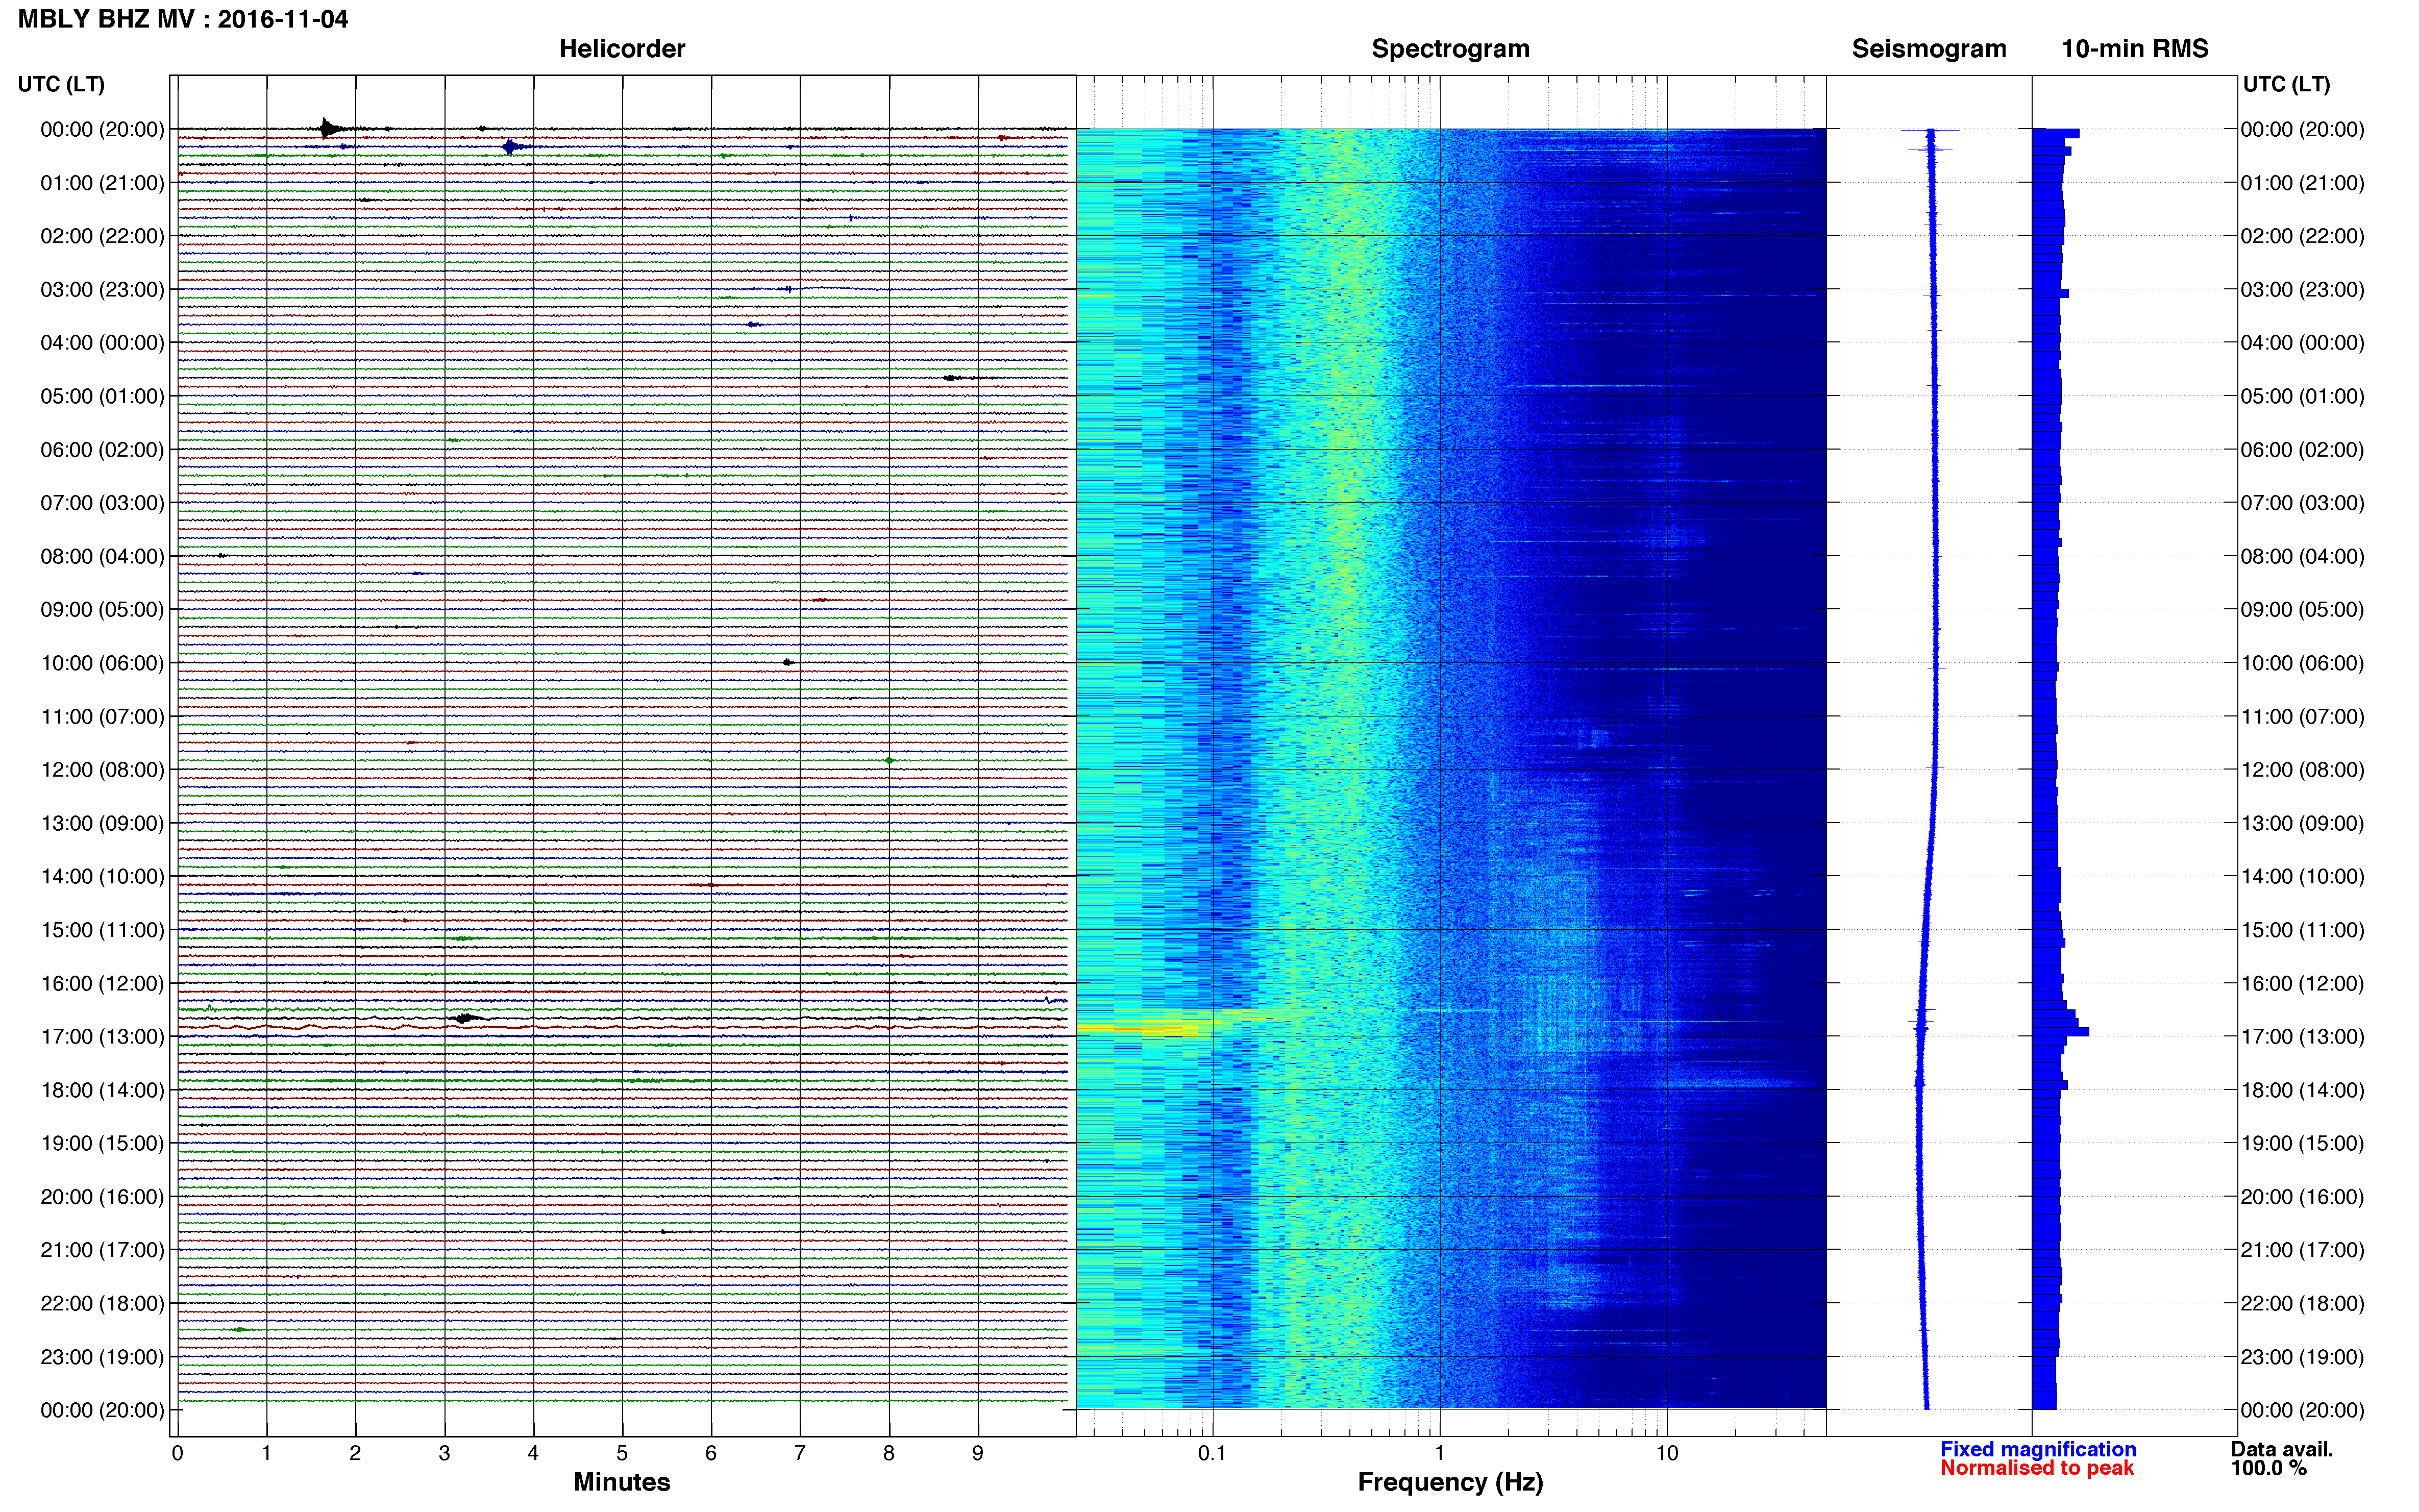Click the '100.0 %' data availability value
Image resolution: width=2419 pixels, height=1512 pixels.
click(2268, 1468)
